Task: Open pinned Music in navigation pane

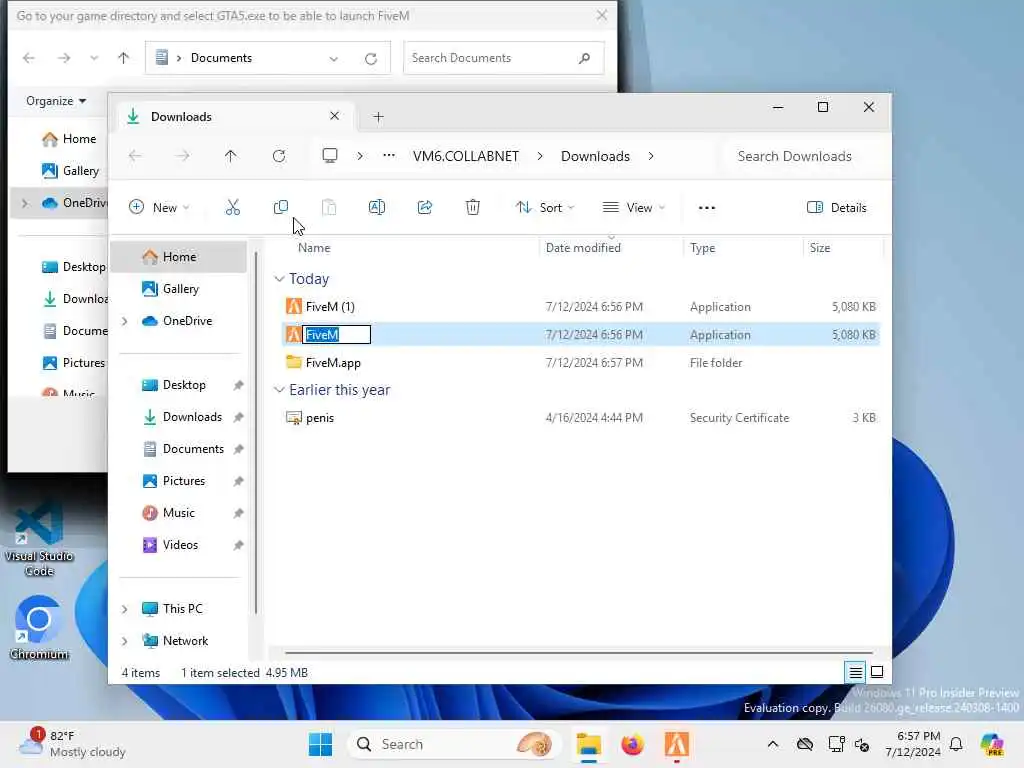Action: [178, 513]
